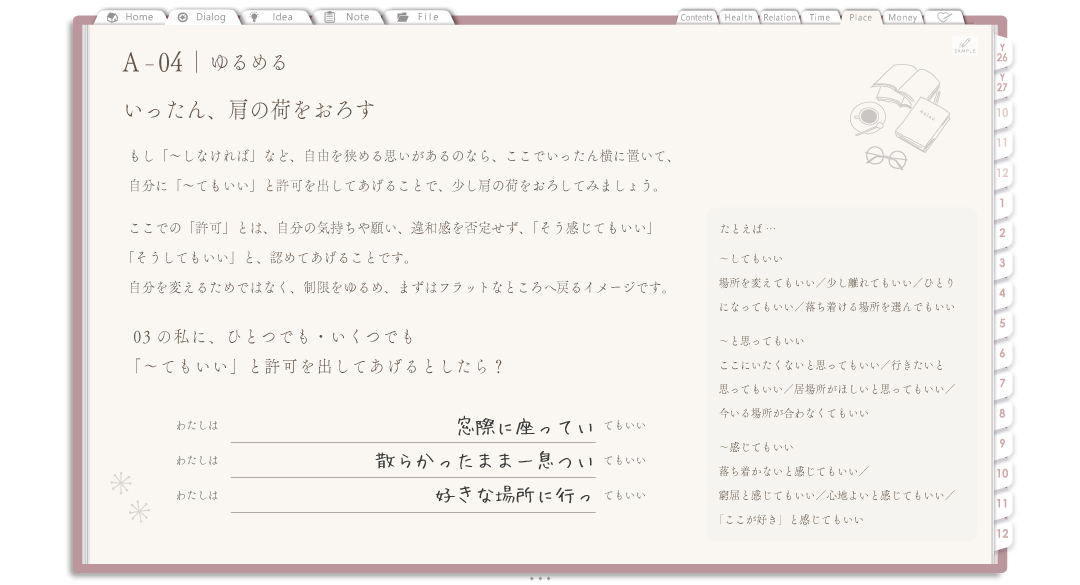1080x585 pixels.
Task: Select month 5 side index tab
Action: (x=1002, y=323)
